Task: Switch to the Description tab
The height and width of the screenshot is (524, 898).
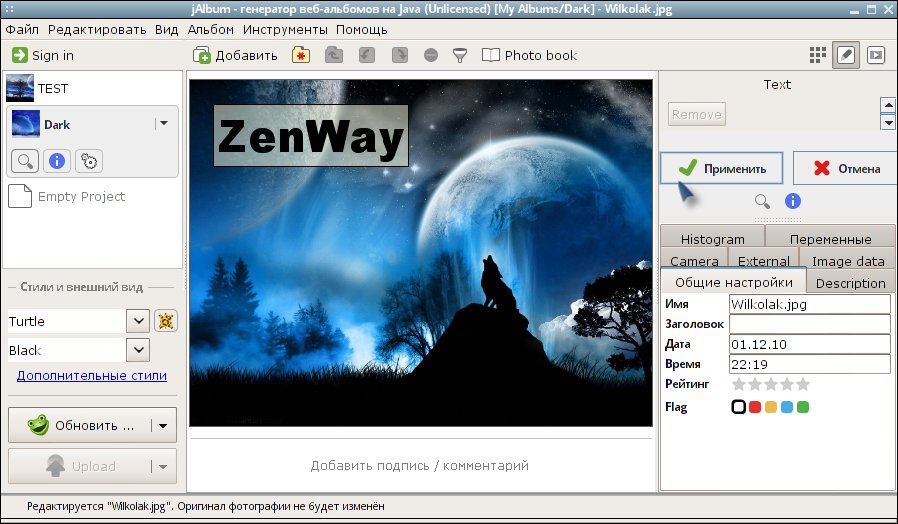Action: pos(850,282)
